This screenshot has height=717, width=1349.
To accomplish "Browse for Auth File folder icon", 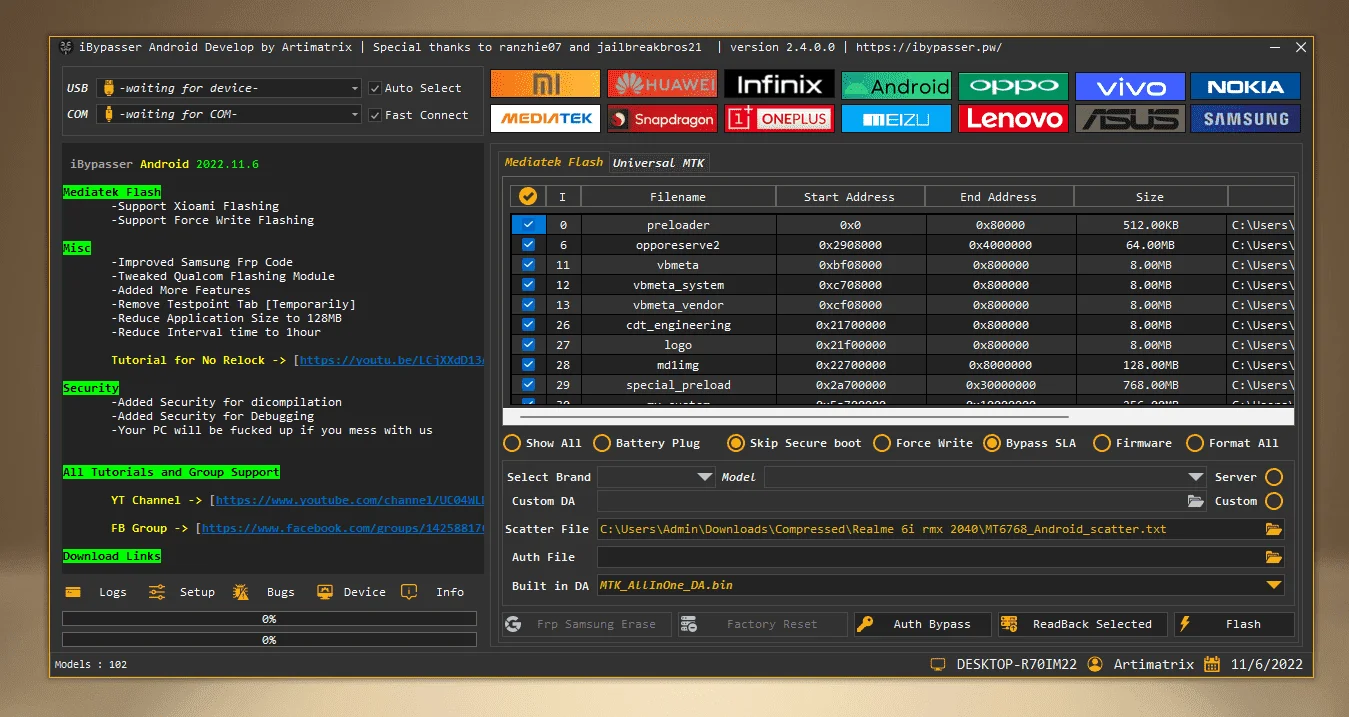I will [x=1273, y=557].
